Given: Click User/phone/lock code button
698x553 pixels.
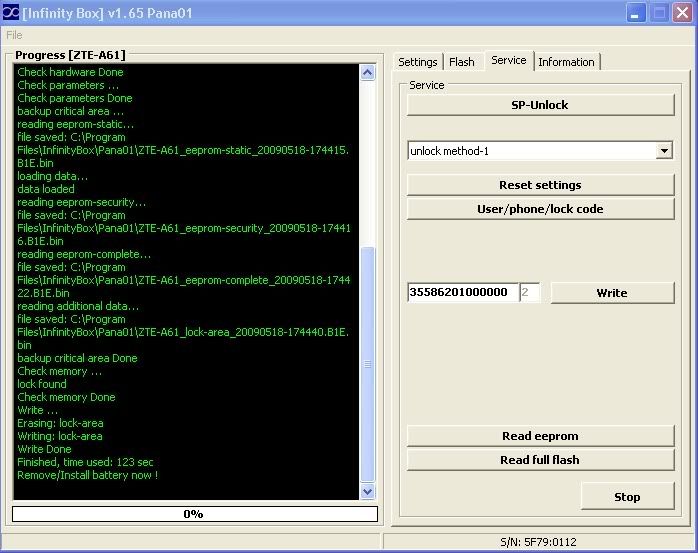Looking at the screenshot, I should pyautogui.click(x=540, y=209).
